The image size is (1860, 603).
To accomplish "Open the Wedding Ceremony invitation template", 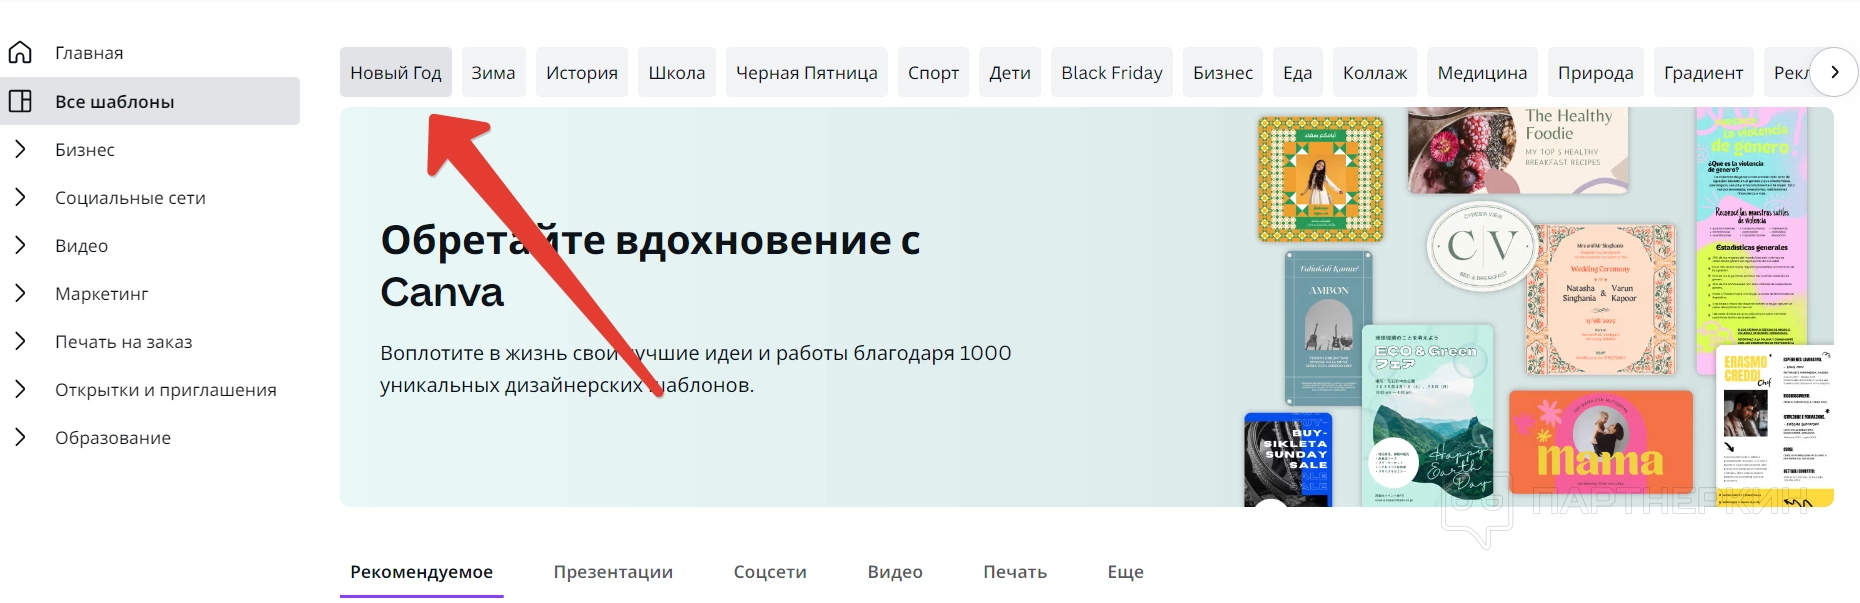I will (1600, 299).
